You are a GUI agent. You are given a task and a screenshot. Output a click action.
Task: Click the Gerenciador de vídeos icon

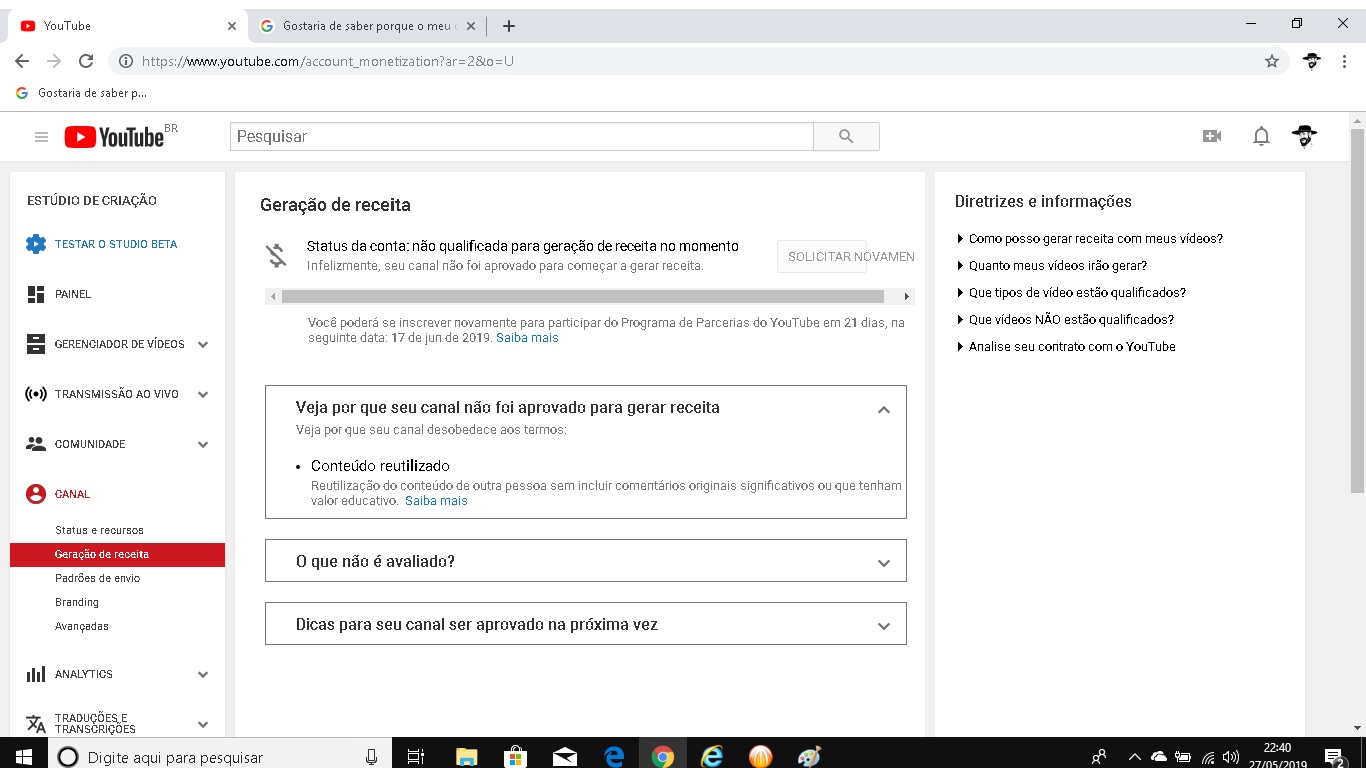pos(36,344)
